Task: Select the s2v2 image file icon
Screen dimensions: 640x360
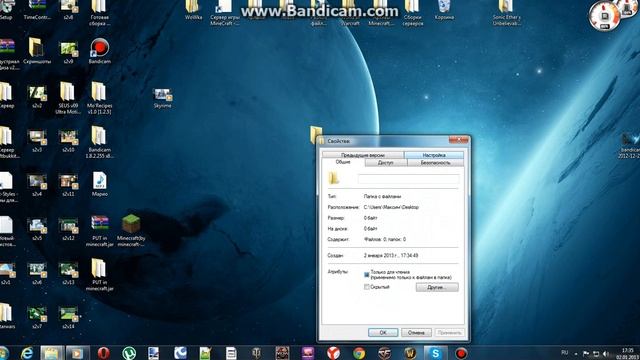Action: [37, 96]
